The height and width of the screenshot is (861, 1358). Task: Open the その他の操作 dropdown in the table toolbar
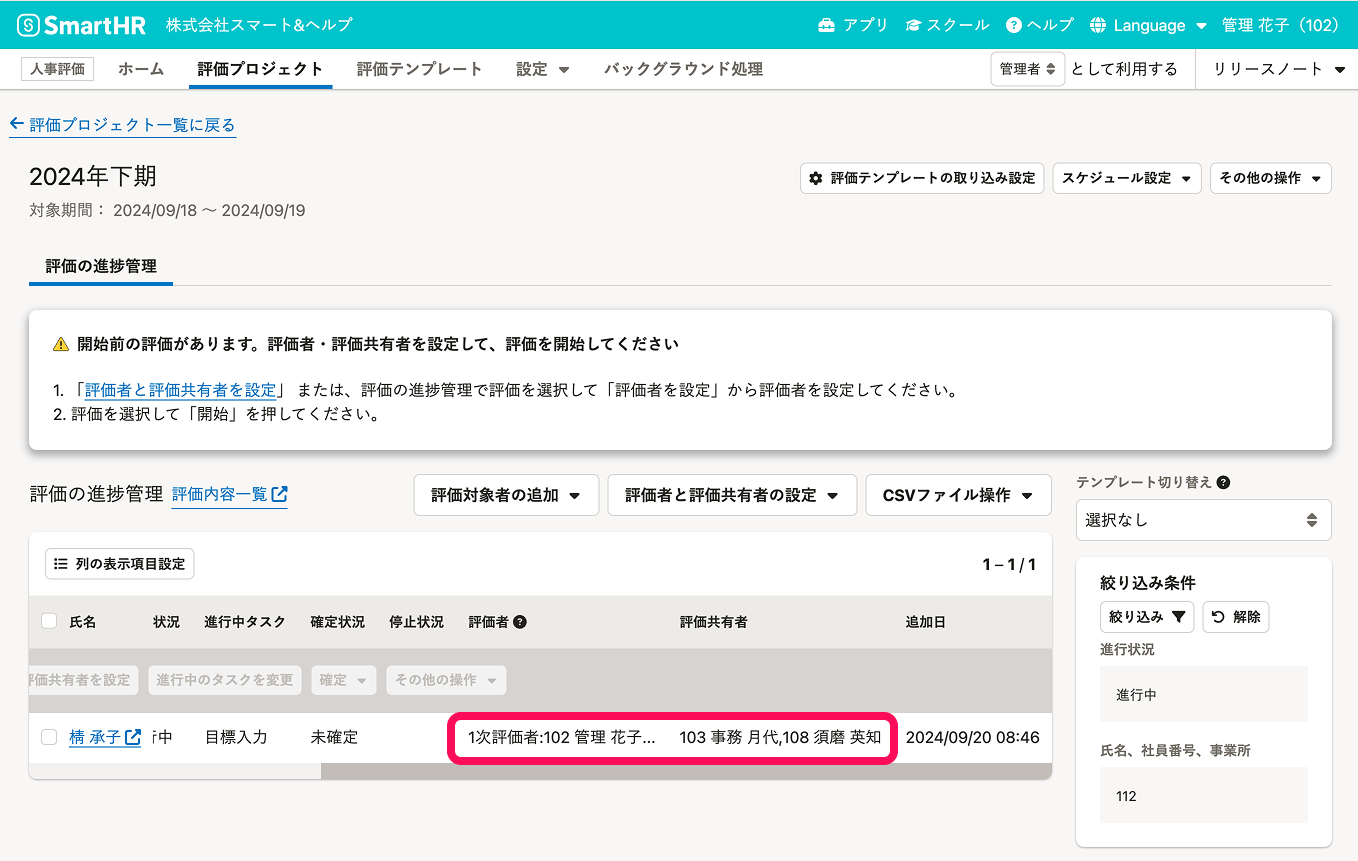tap(446, 680)
